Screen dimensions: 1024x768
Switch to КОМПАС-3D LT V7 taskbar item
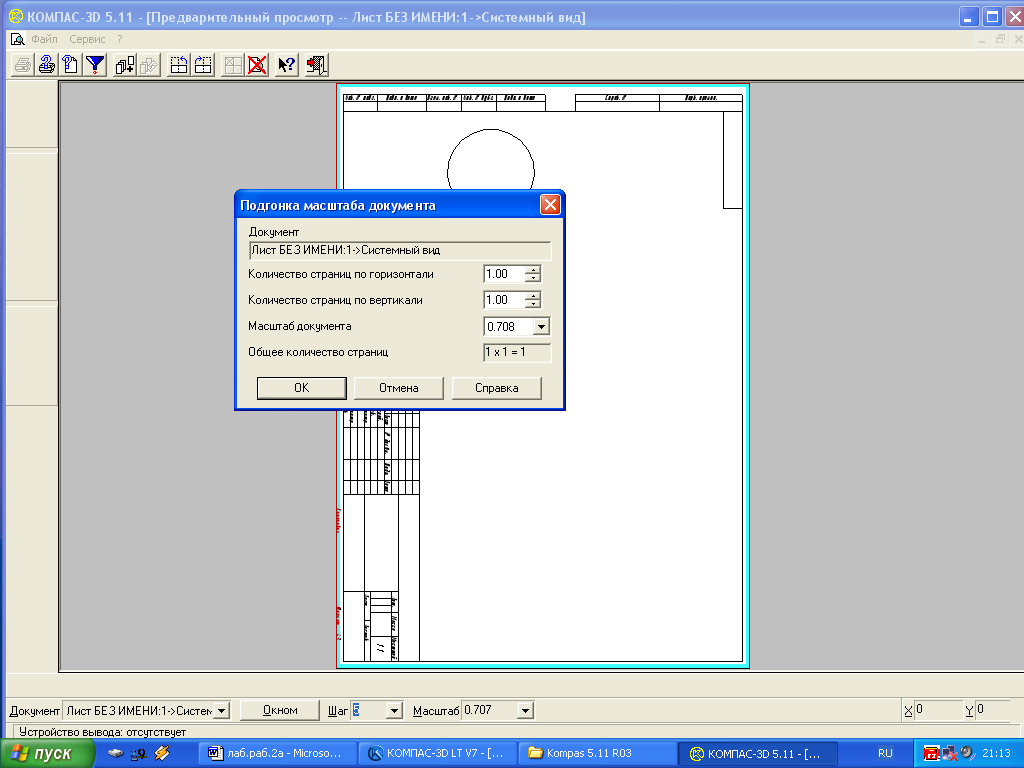point(438,754)
